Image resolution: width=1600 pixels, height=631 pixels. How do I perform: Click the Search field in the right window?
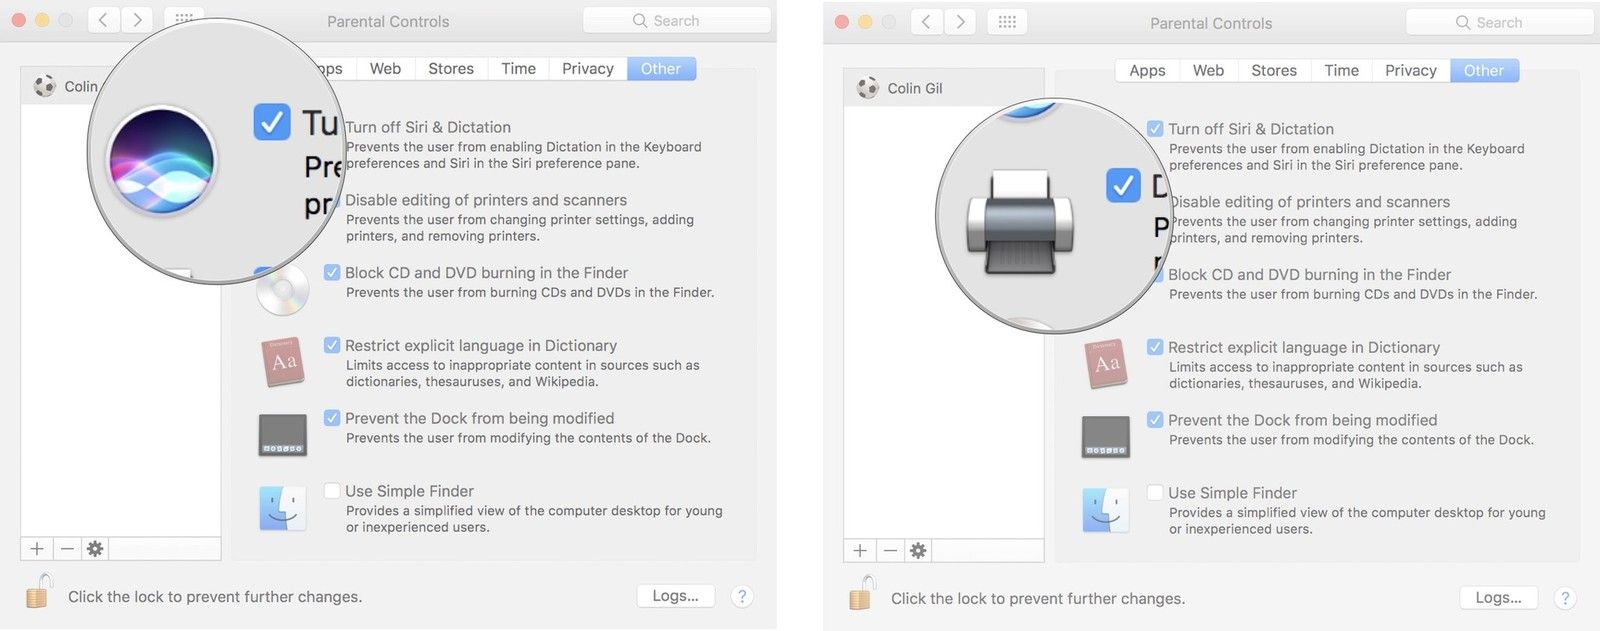click(1498, 22)
